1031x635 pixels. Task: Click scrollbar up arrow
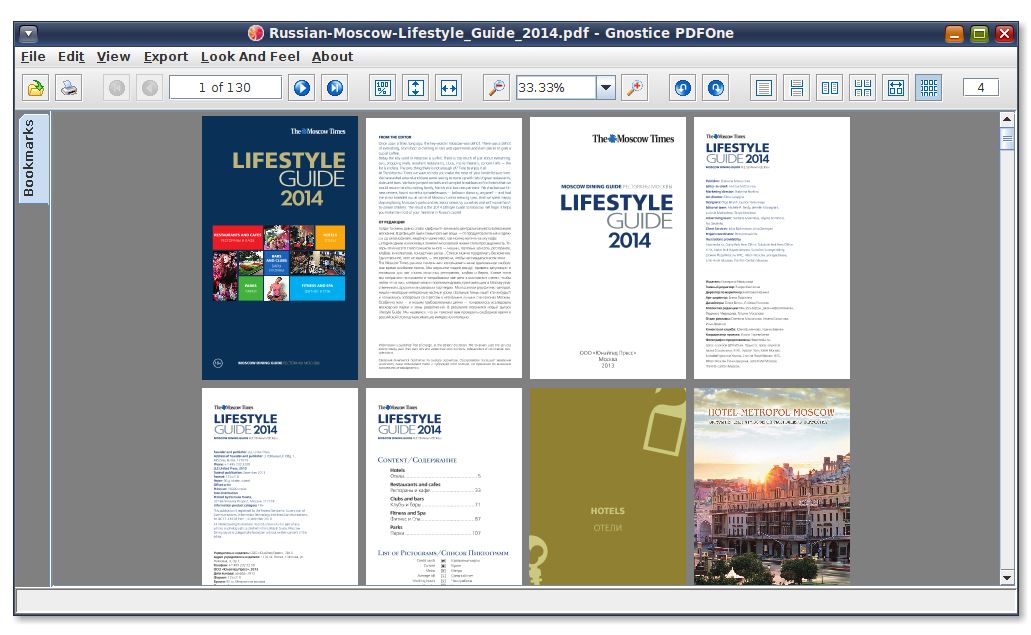[x=1007, y=120]
